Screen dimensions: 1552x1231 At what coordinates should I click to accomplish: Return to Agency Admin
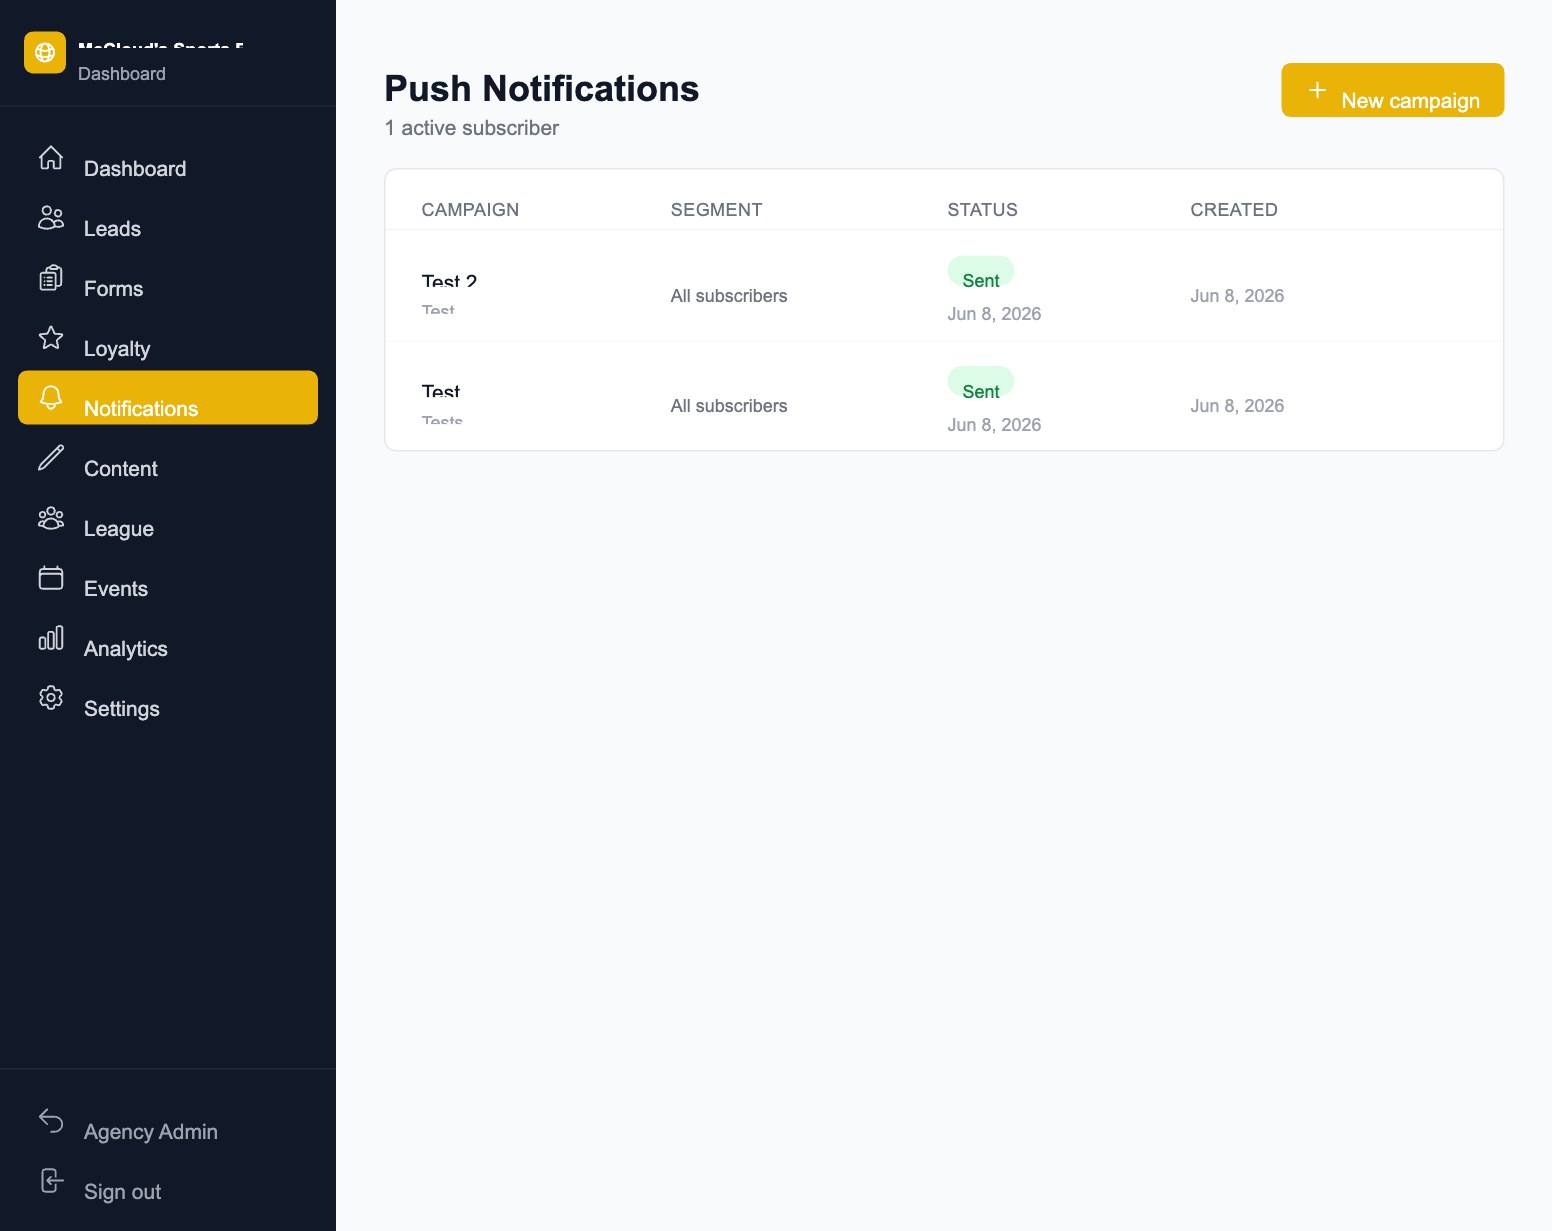coord(168,1121)
